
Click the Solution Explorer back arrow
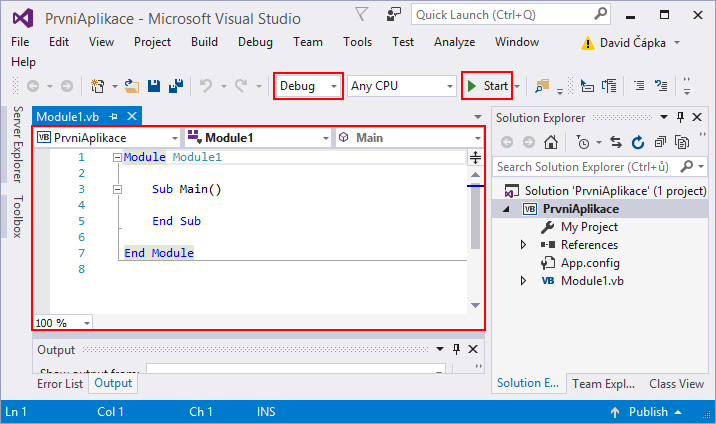point(507,142)
